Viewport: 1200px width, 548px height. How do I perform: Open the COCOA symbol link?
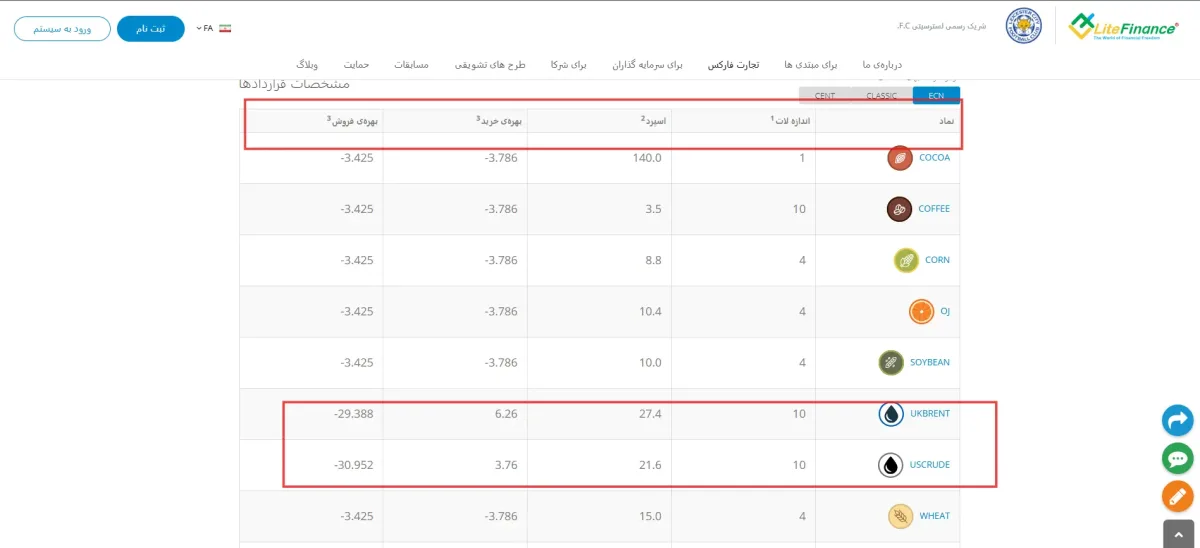click(x=934, y=158)
